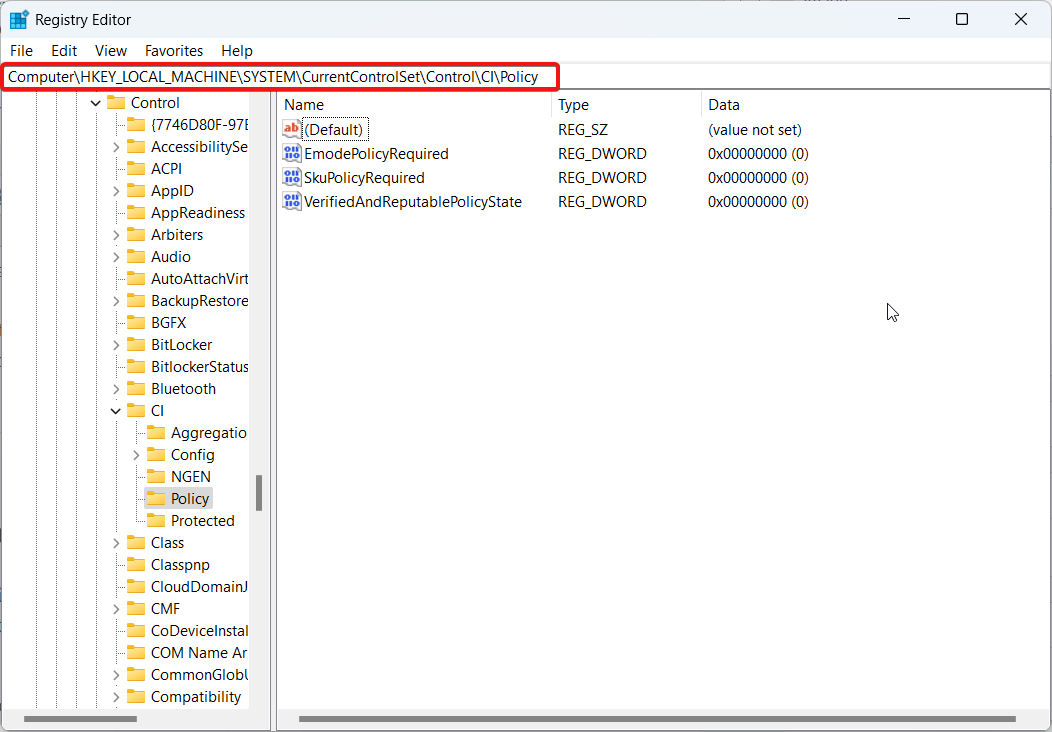Select the Compatibility key label
The image size is (1052, 732).
pyautogui.click(x=196, y=696)
